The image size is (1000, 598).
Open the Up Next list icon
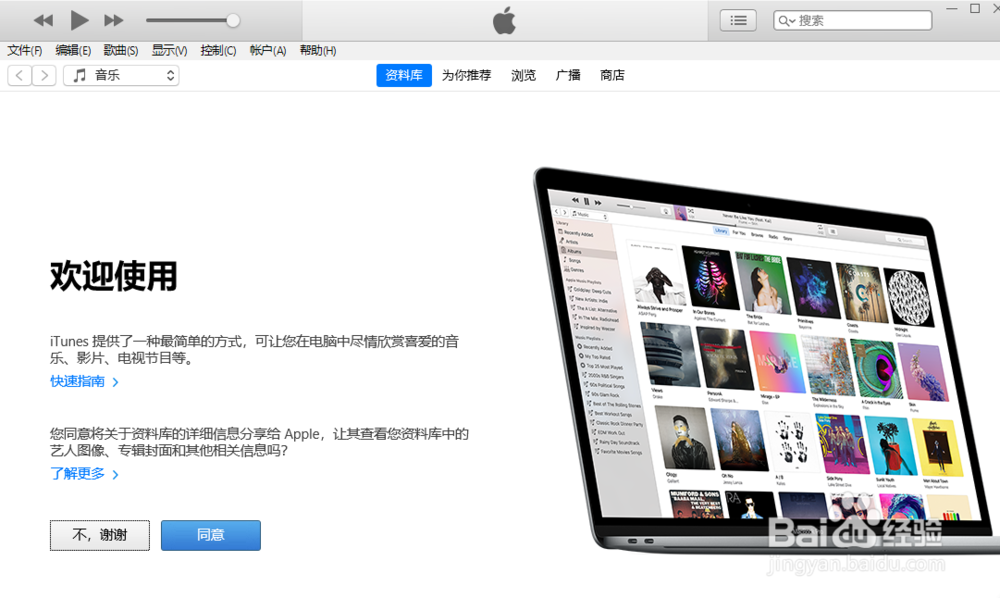[737, 19]
